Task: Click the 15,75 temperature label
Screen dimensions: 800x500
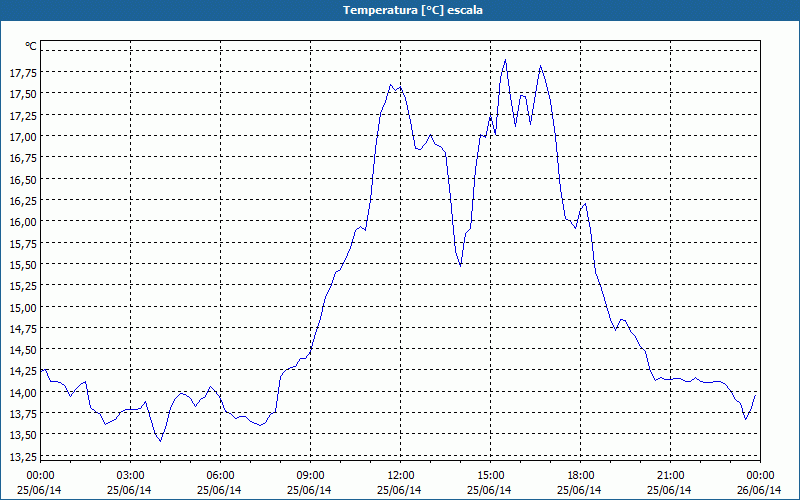Action: (23, 243)
